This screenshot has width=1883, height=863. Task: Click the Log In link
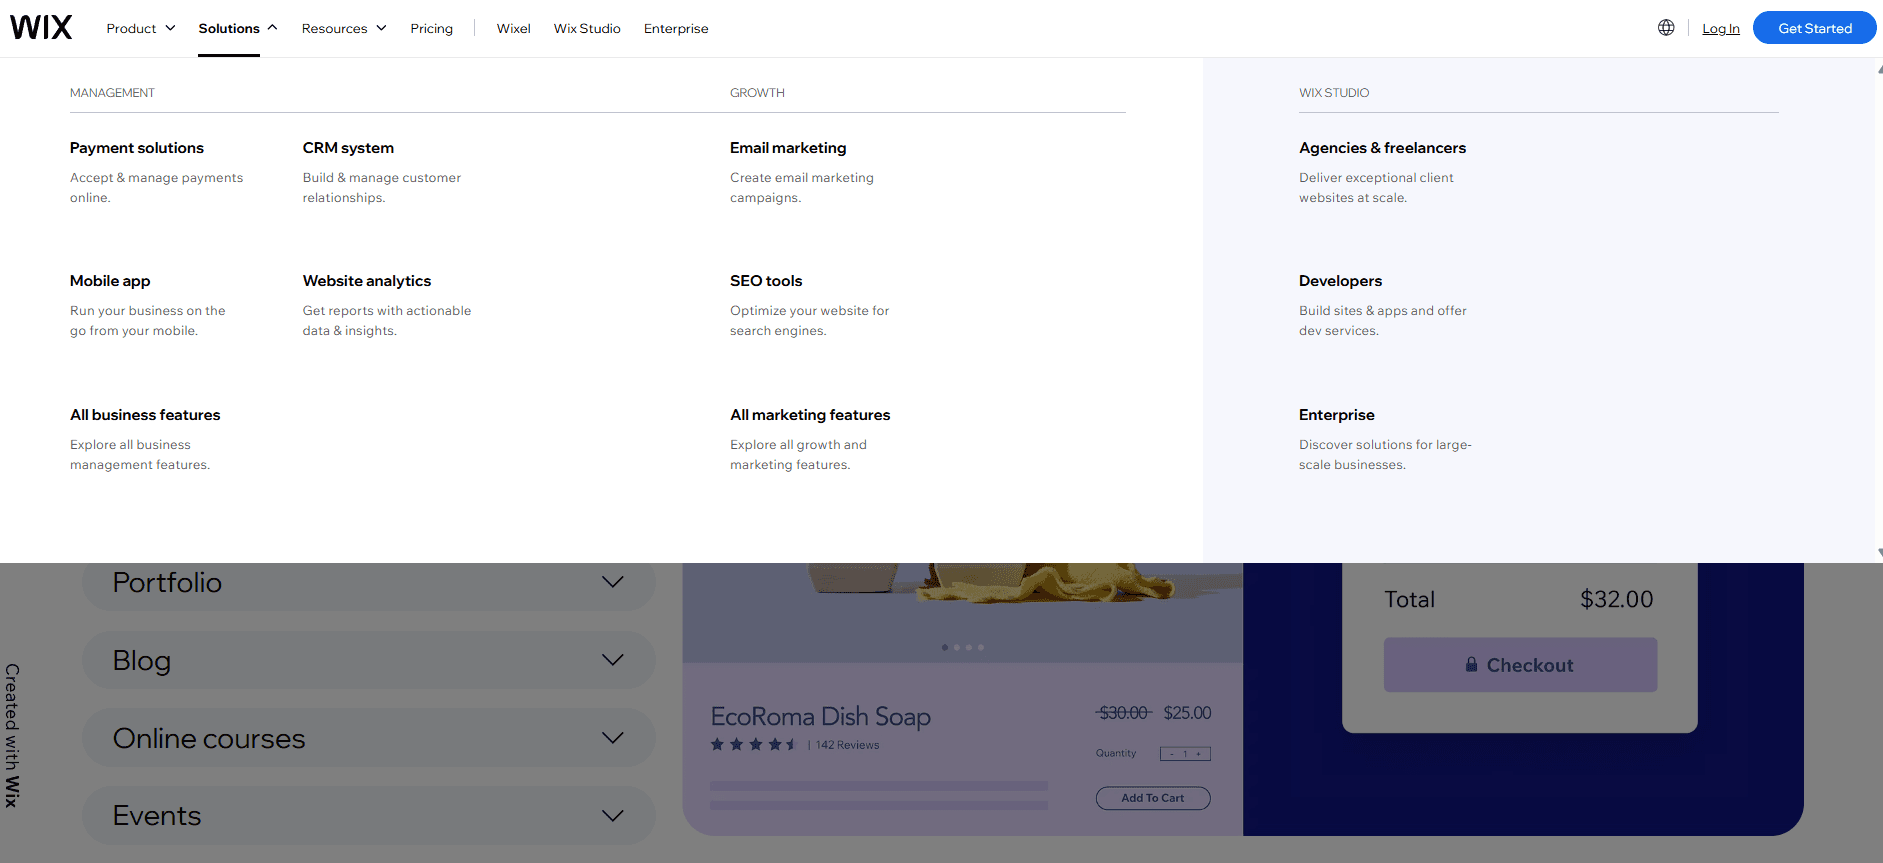tap(1720, 28)
